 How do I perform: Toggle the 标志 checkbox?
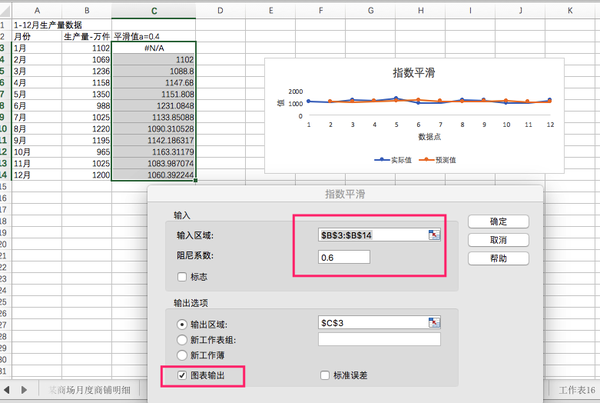pos(182,277)
